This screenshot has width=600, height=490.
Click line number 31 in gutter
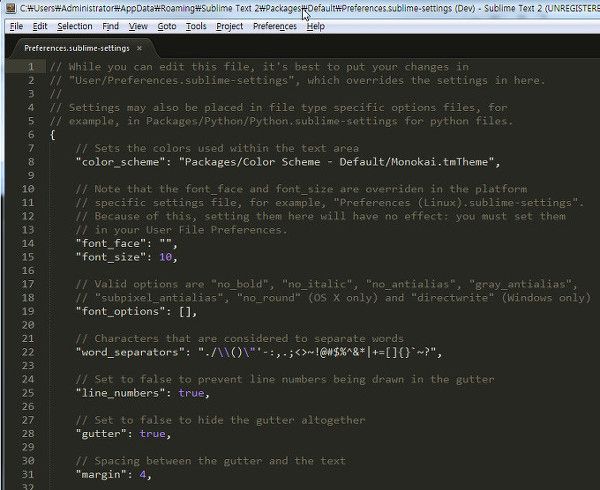coord(28,475)
